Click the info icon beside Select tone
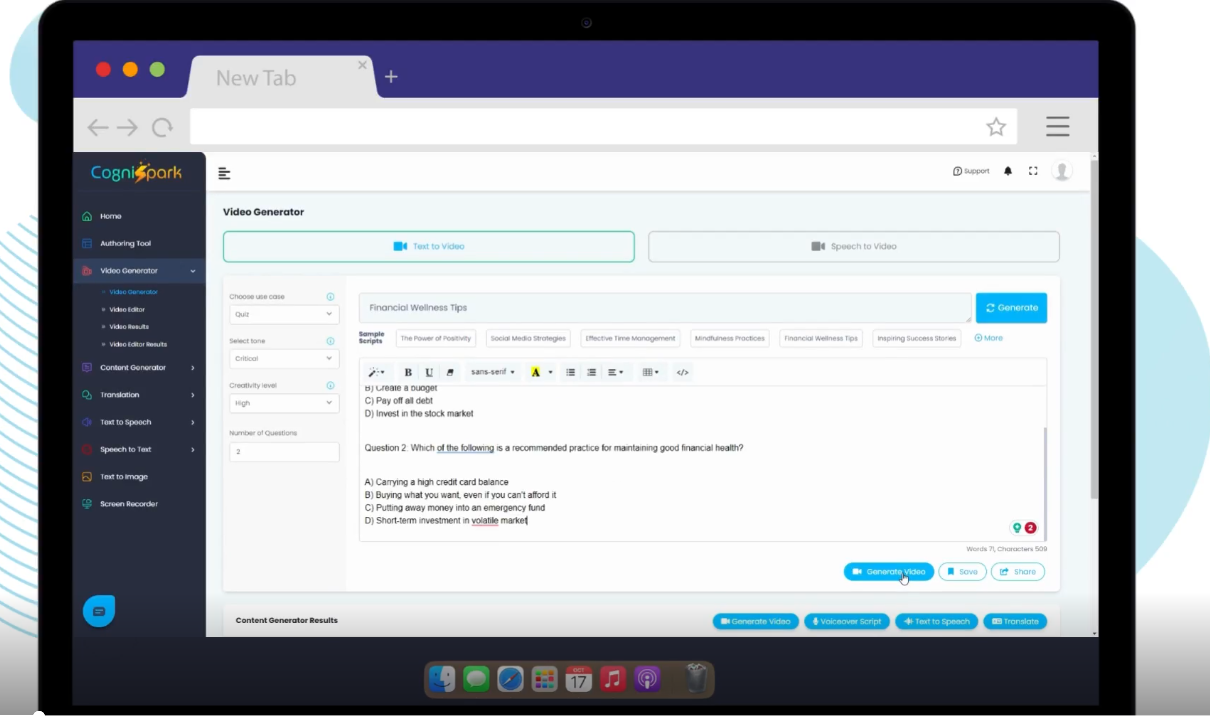This screenshot has width=1210, height=716. coord(330,341)
